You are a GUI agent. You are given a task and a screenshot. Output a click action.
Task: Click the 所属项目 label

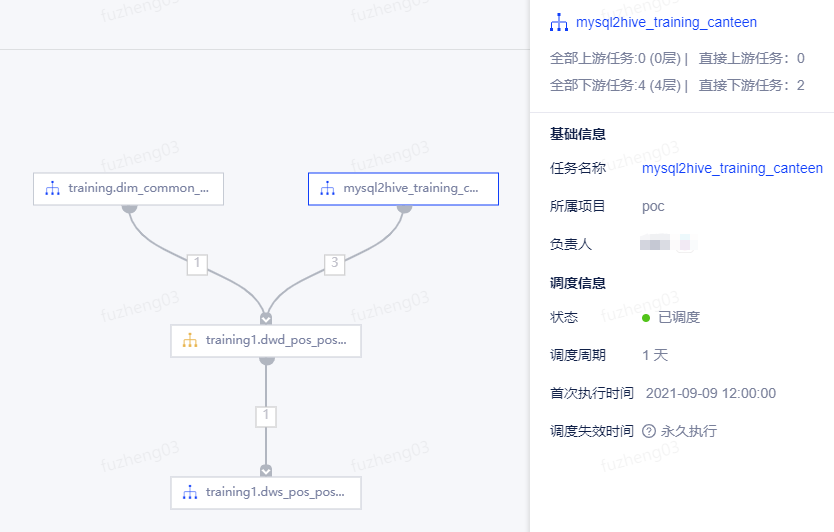click(x=578, y=206)
